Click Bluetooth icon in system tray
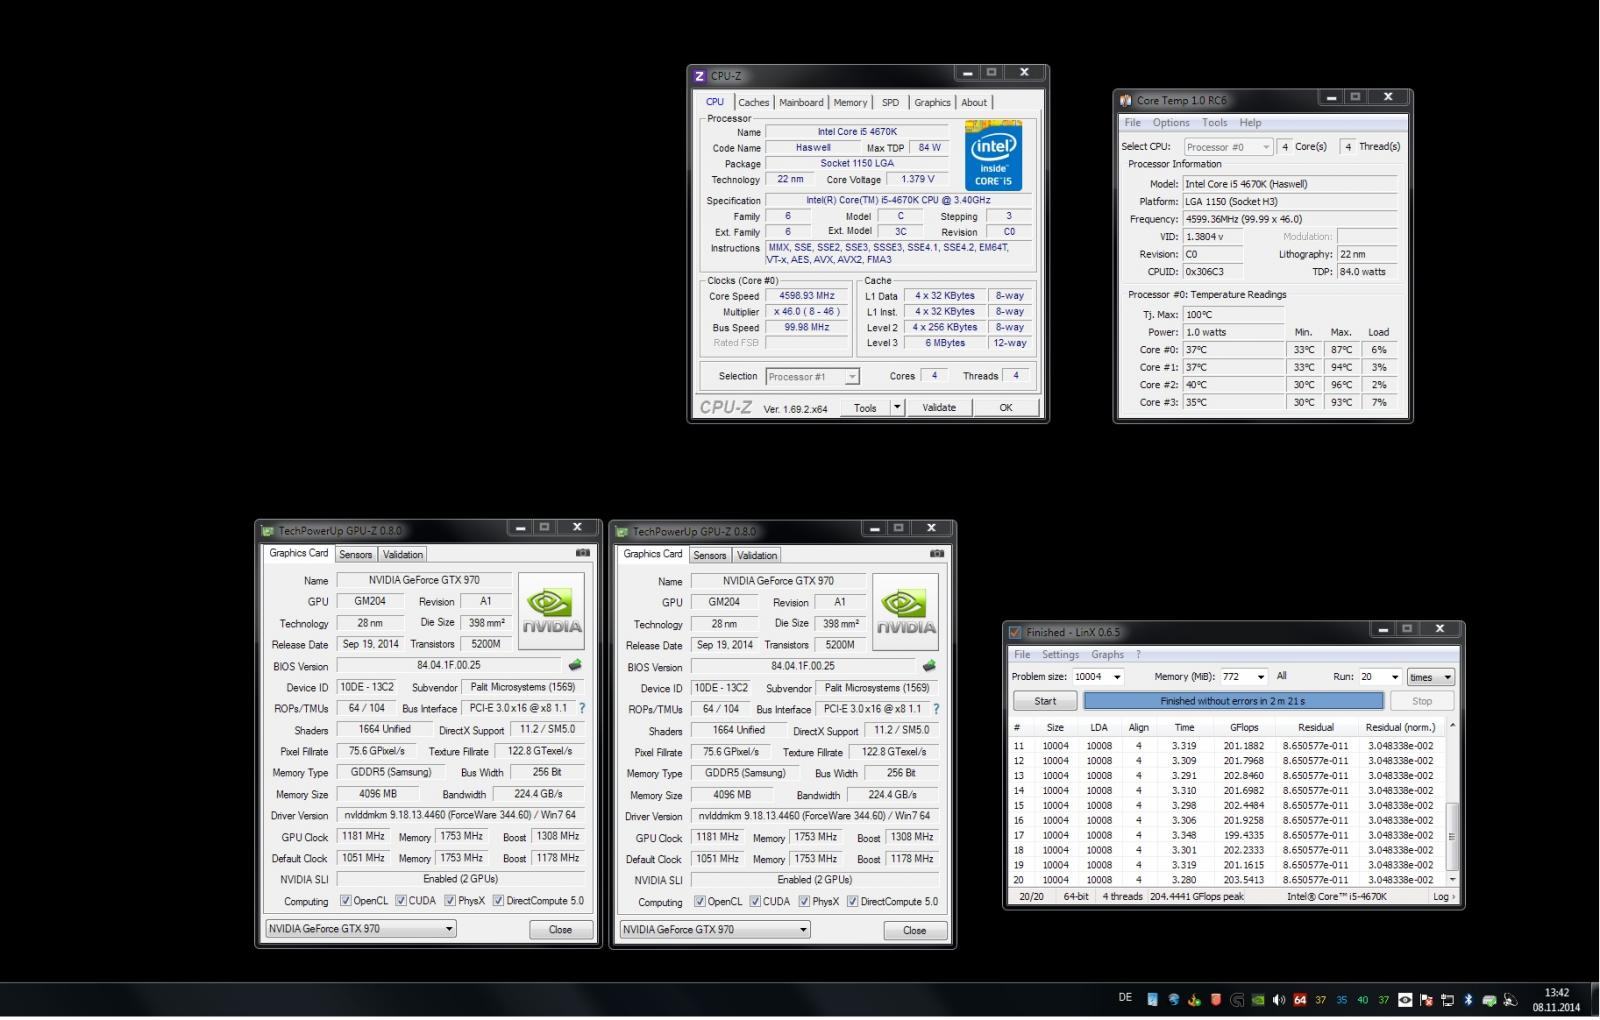This screenshot has width=1600, height=1020. click(1468, 1000)
